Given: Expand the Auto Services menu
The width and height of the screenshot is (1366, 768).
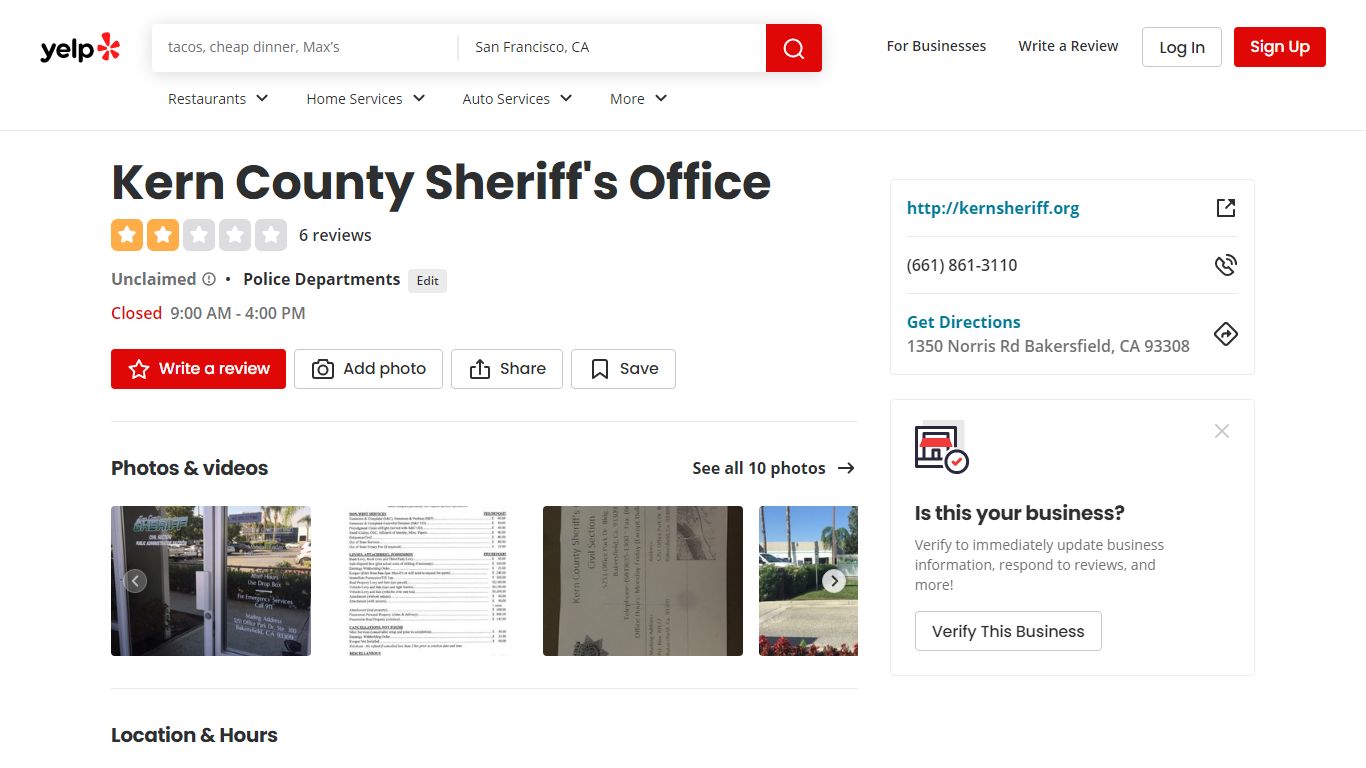Looking at the screenshot, I should point(517,99).
